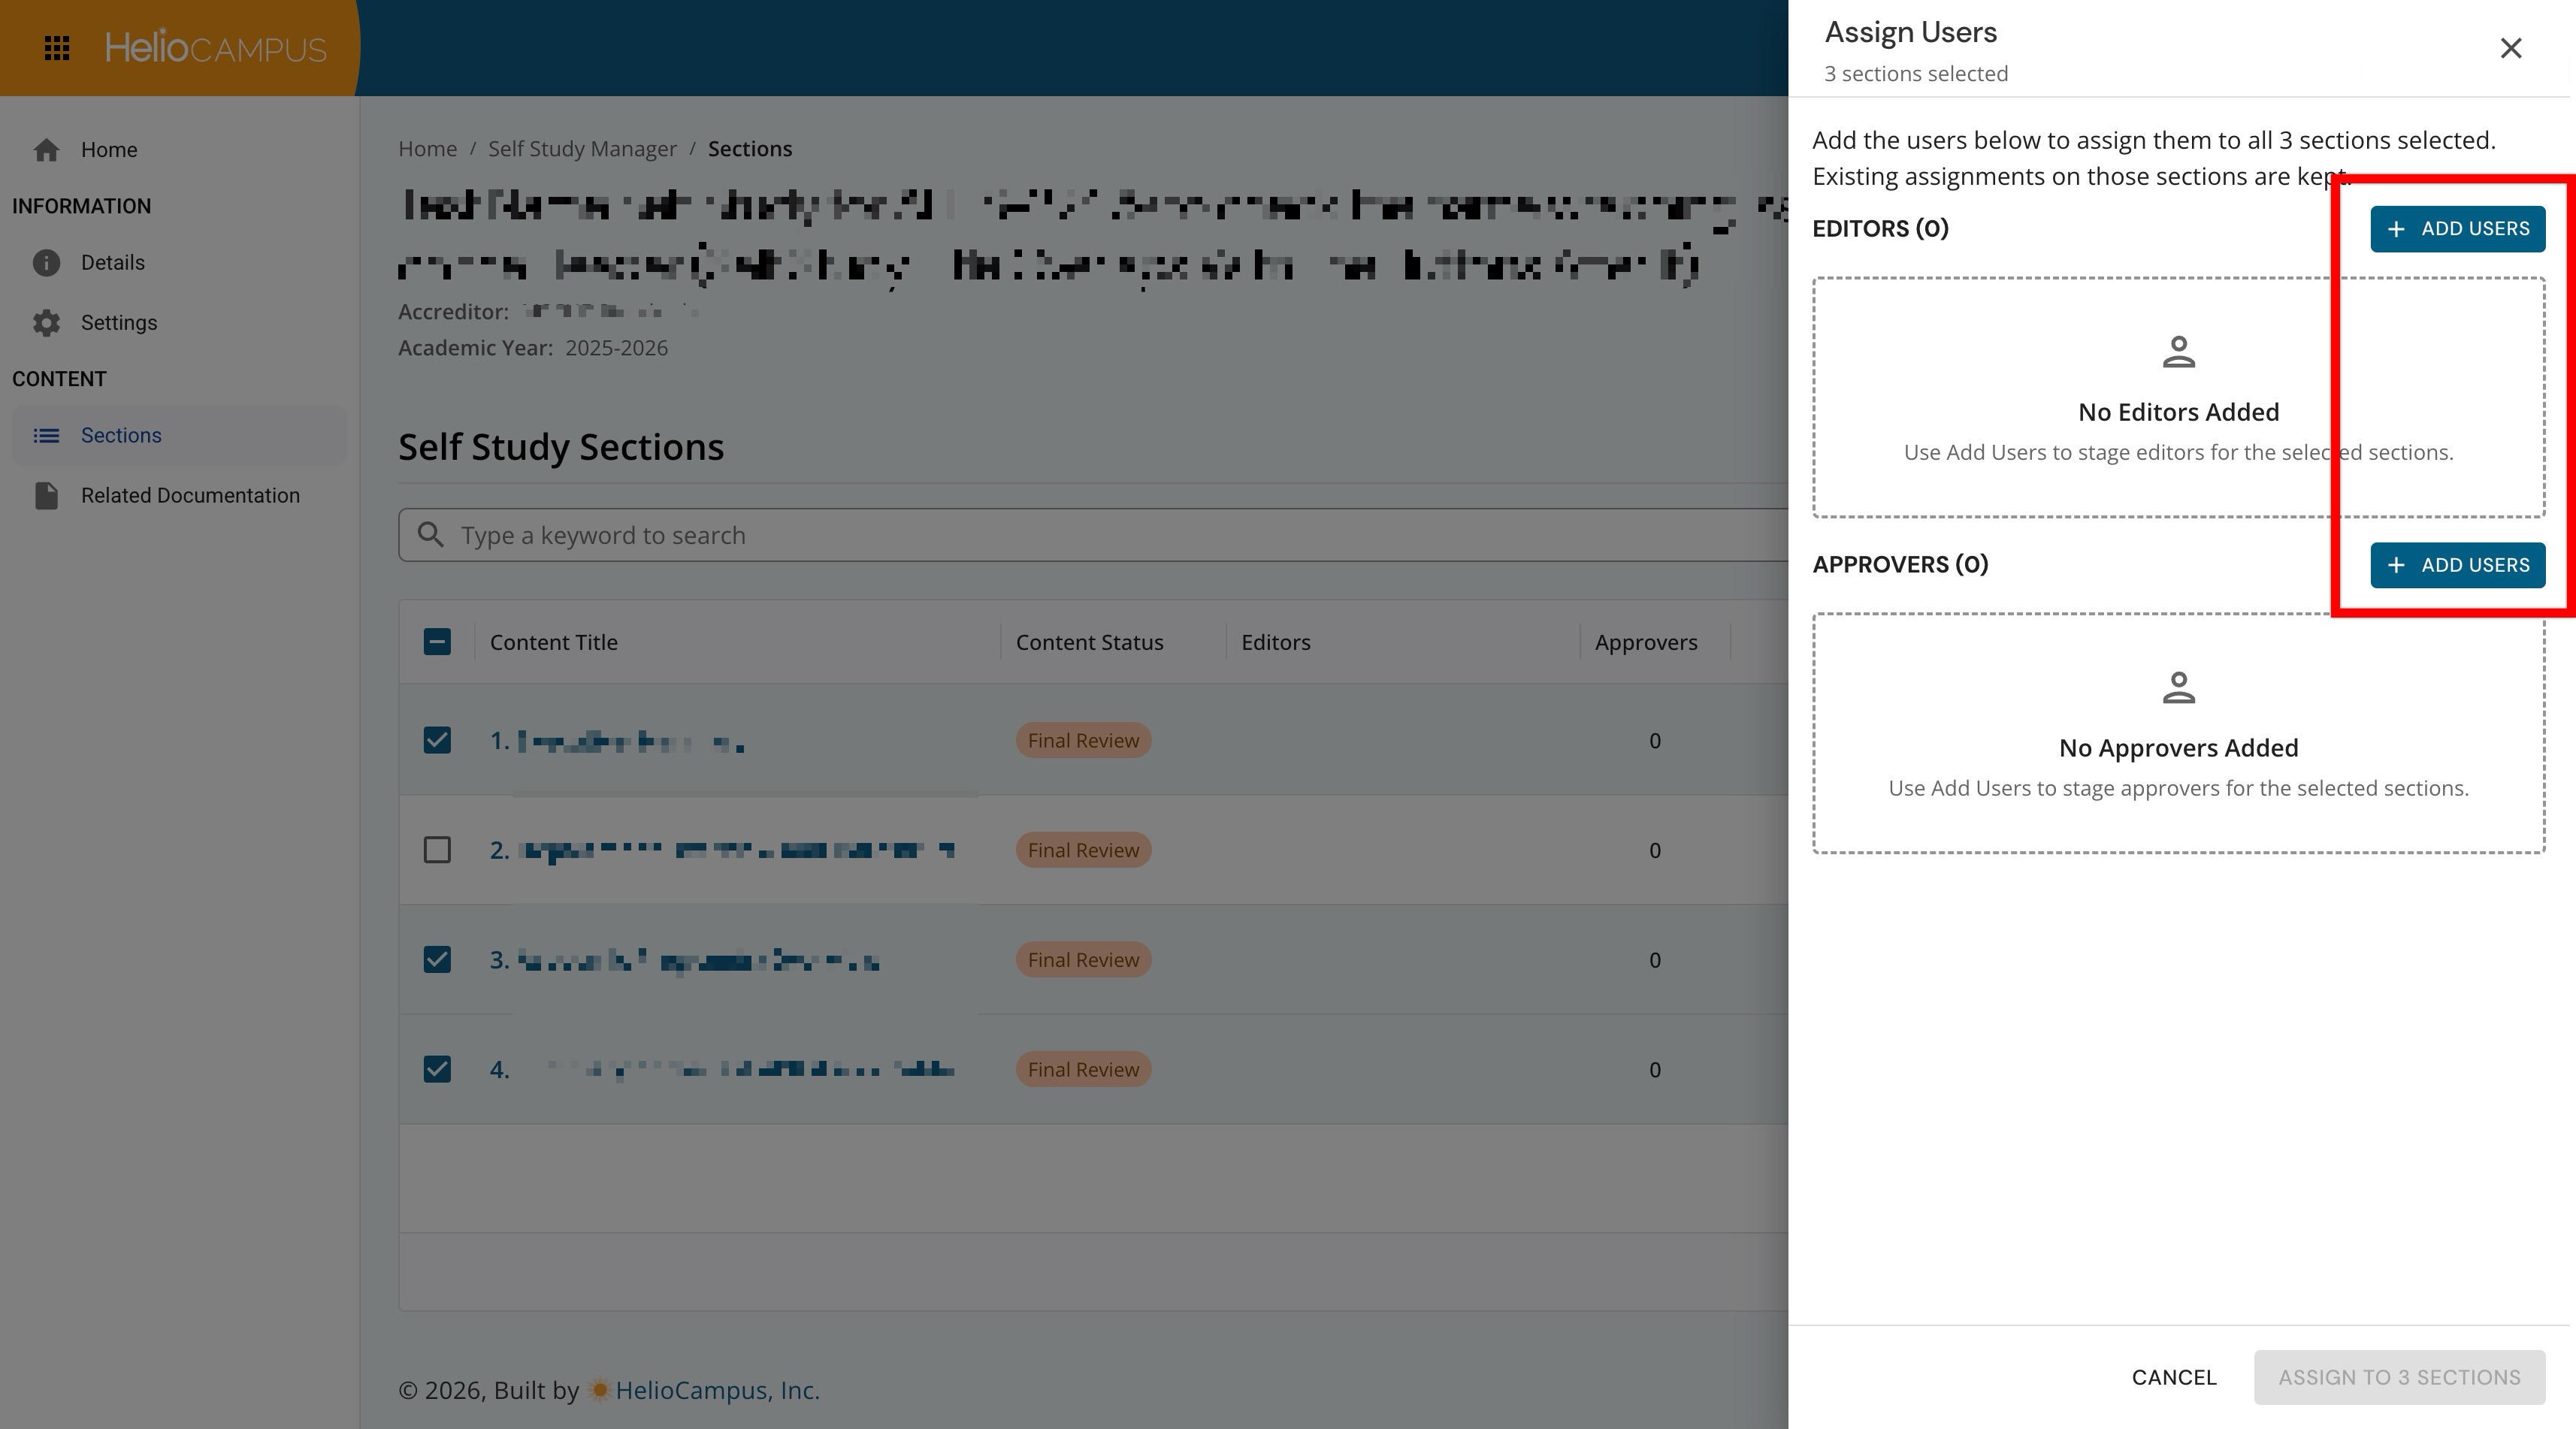The width and height of the screenshot is (2576, 1429).
Task: Click the APPROVERS (0) heading
Action: tap(1900, 565)
